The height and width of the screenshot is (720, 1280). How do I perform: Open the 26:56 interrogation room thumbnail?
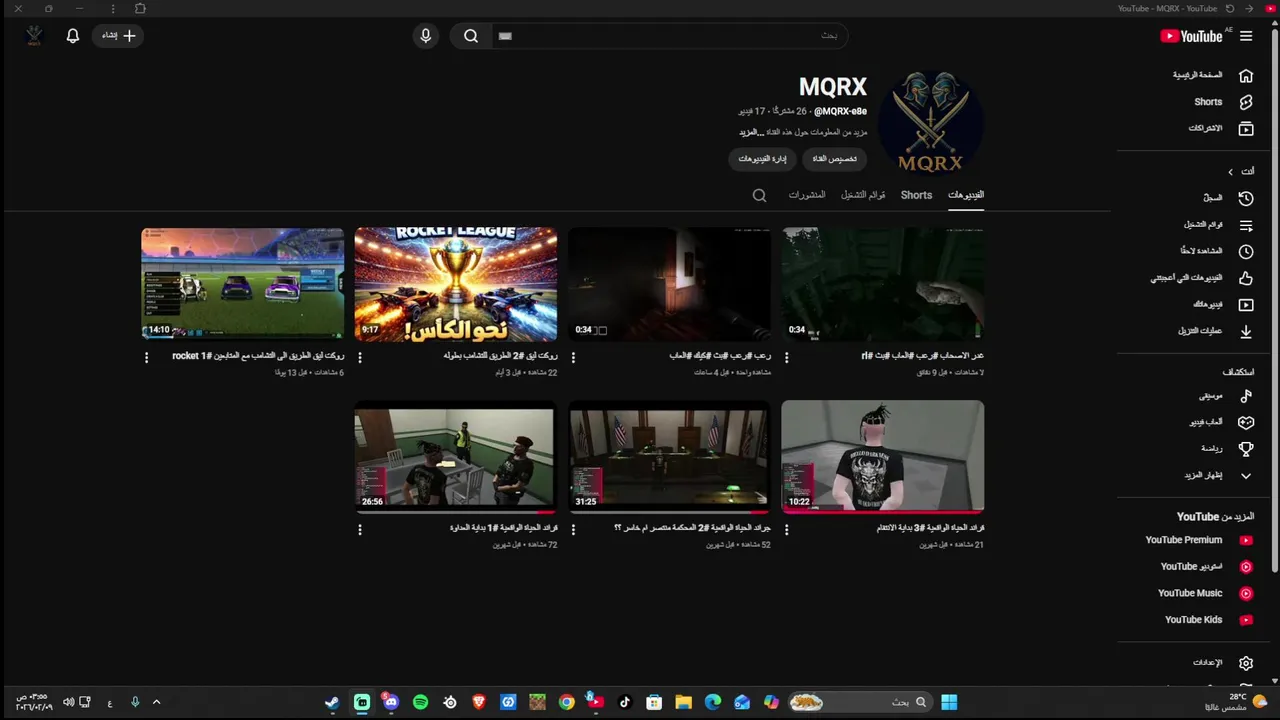coord(456,457)
